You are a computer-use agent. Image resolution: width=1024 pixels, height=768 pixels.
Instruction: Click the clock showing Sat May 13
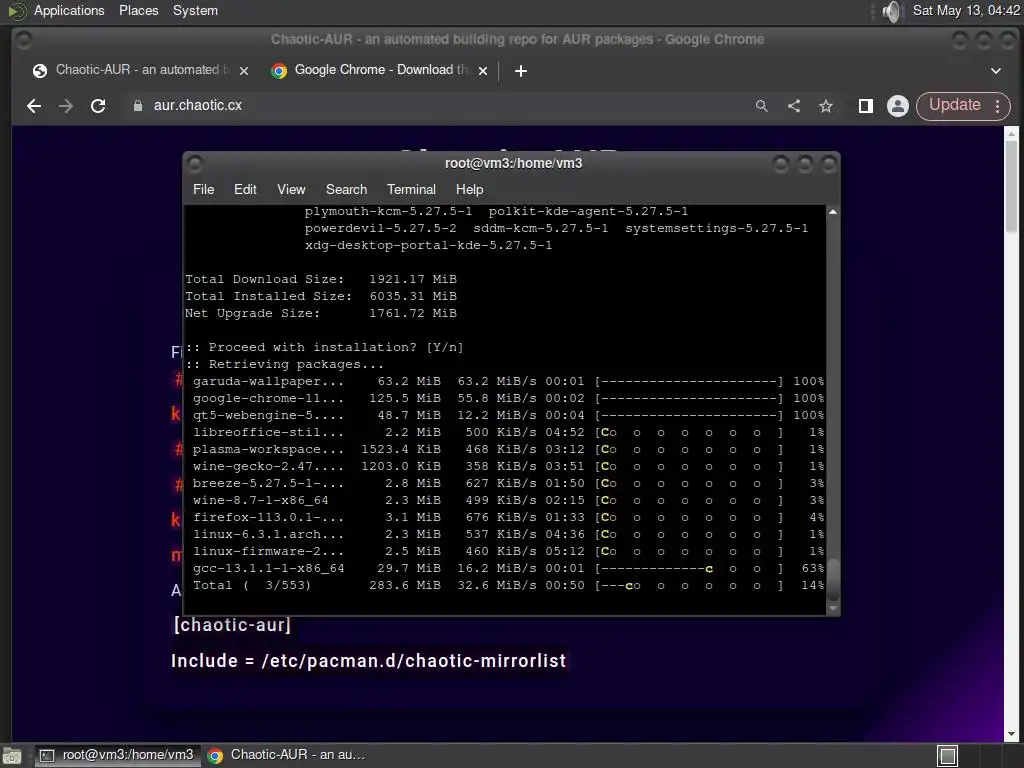965,10
